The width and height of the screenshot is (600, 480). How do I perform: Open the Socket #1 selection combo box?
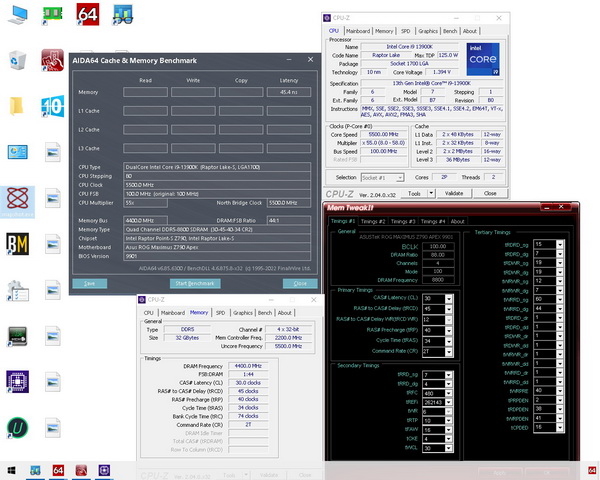[x=382, y=178]
